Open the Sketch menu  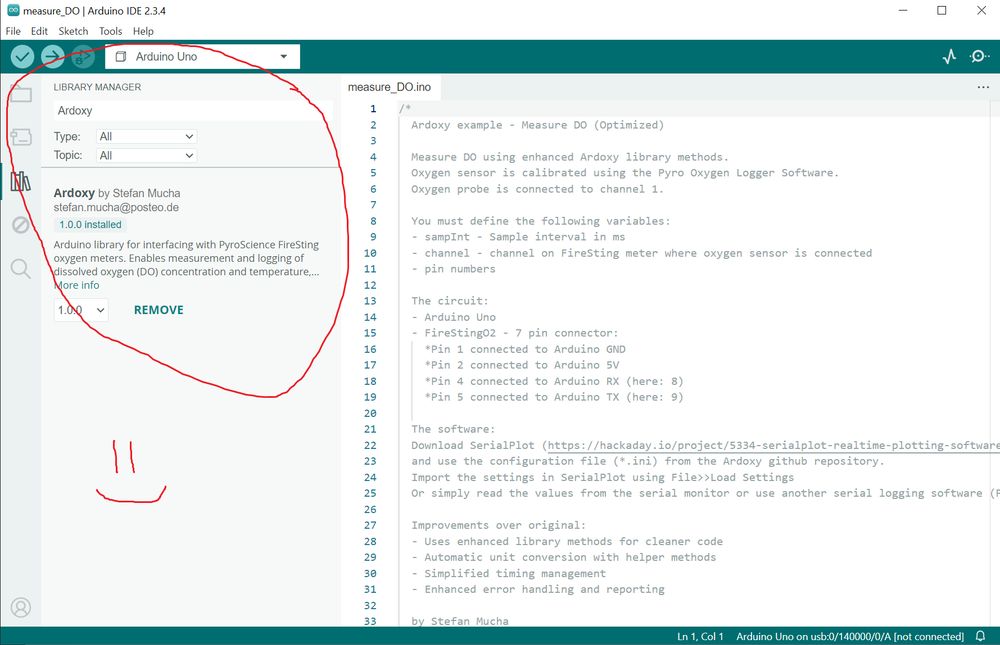pos(73,31)
